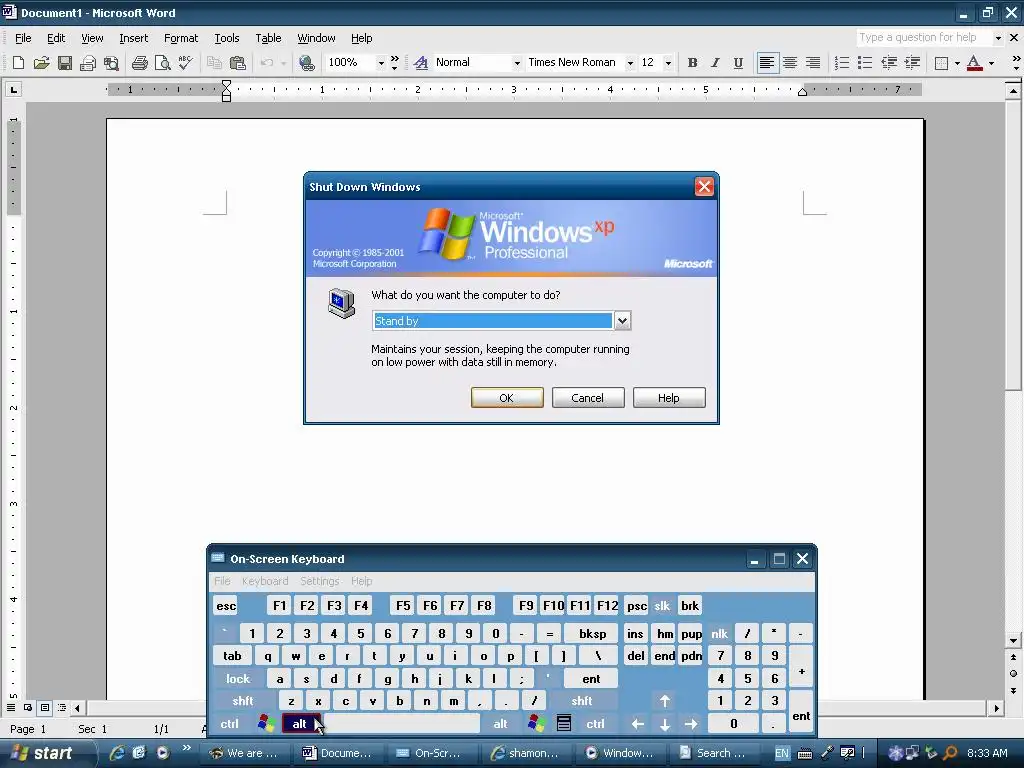Click the EN language indicator in taskbar
The image size is (1024, 768).
782,753
